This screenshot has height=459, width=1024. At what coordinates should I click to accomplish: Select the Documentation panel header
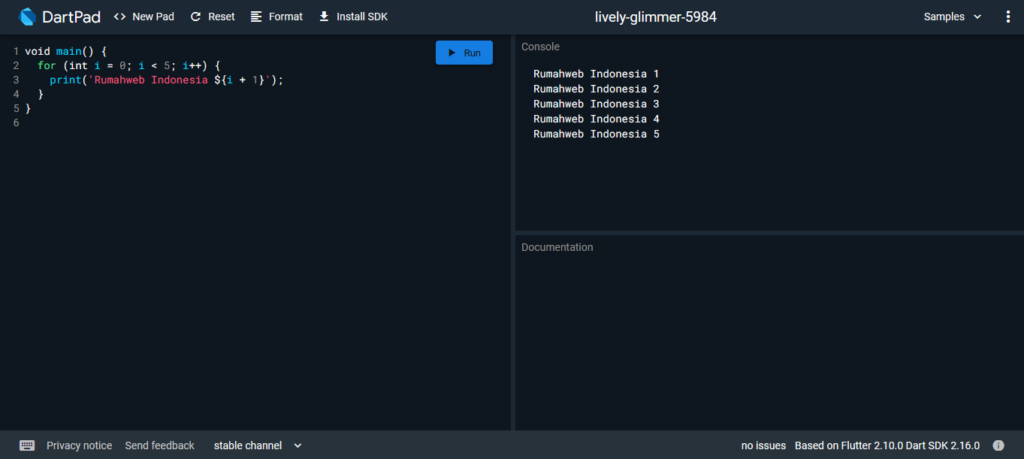[557, 247]
